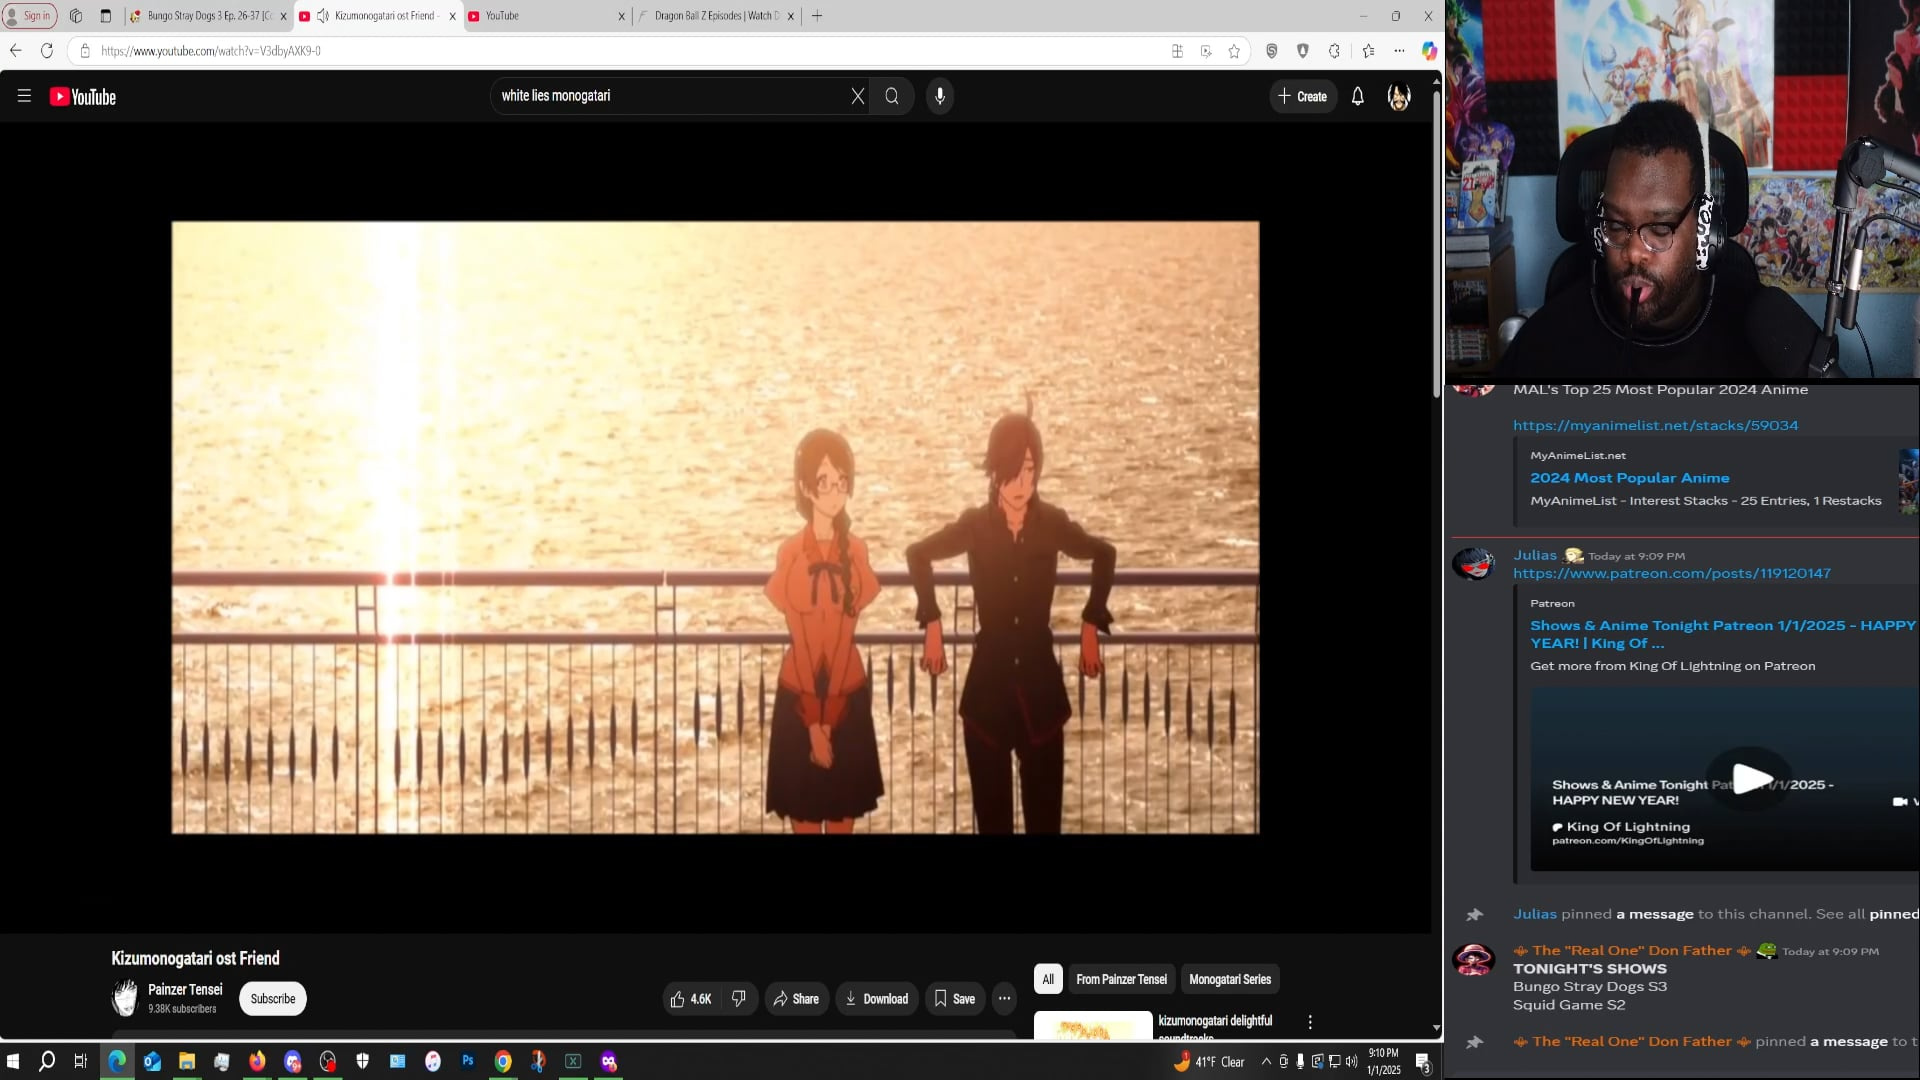Open the myanimelist.net/stacks/59034 link

point(1655,426)
